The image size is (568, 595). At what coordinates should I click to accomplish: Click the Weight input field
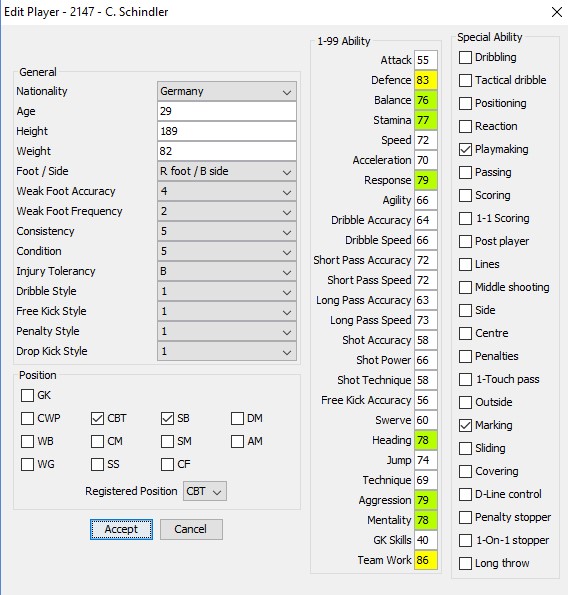tap(227, 151)
